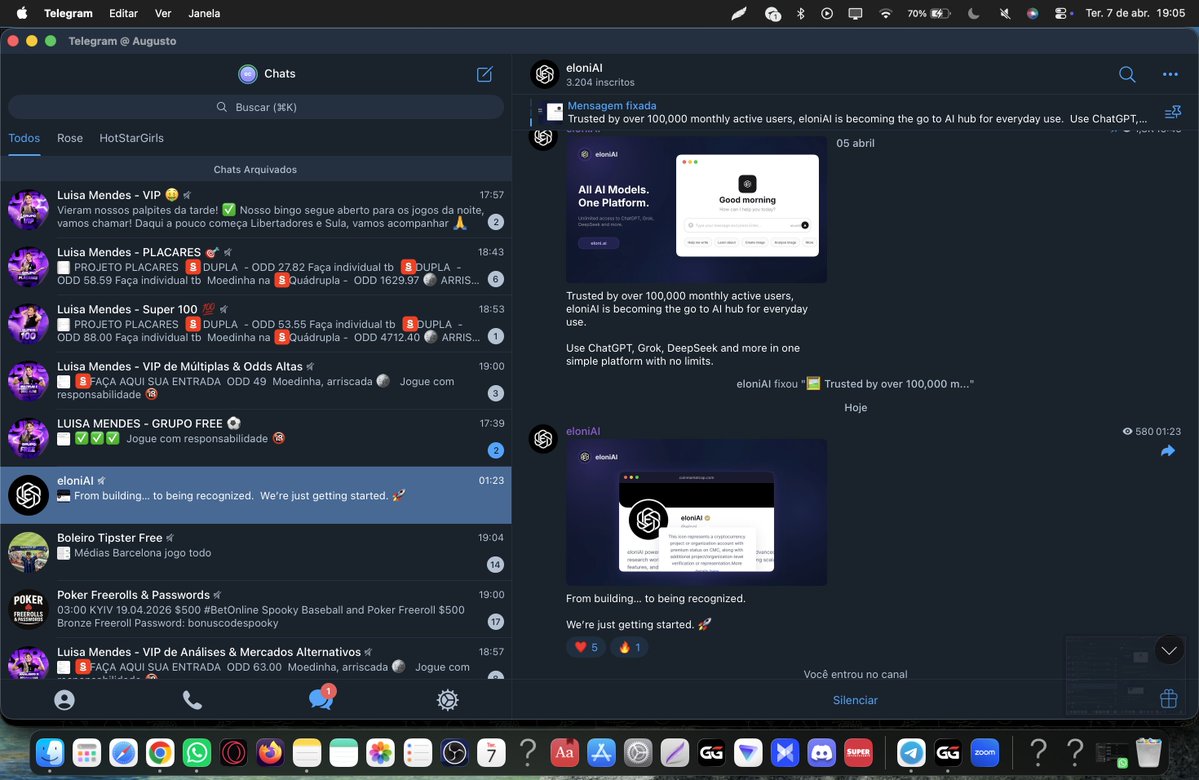Viewport: 1199px width, 780px height.
Task: Launch Google Chrome from the Dock
Action: [160, 753]
